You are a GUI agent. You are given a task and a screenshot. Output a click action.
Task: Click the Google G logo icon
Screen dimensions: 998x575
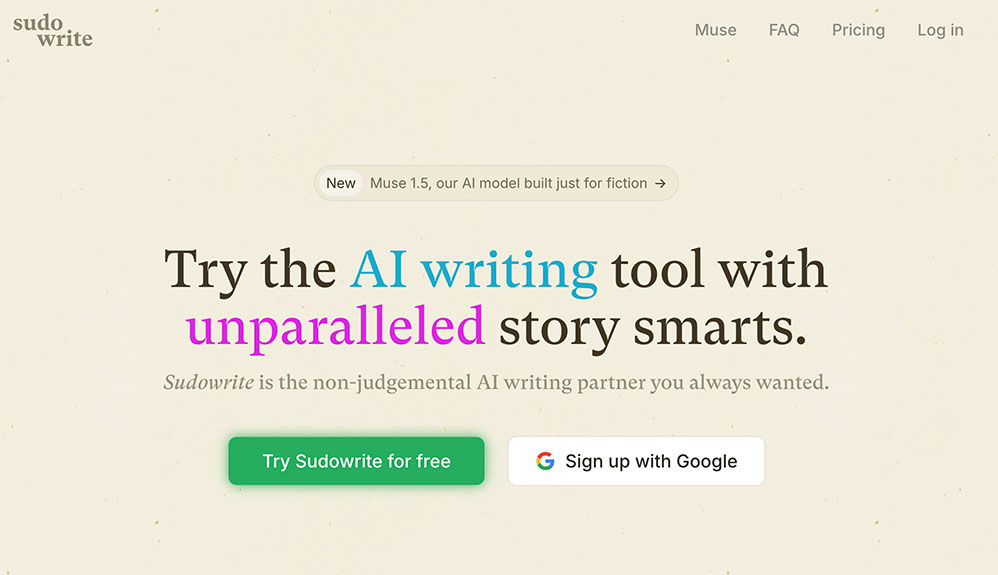[545, 461]
